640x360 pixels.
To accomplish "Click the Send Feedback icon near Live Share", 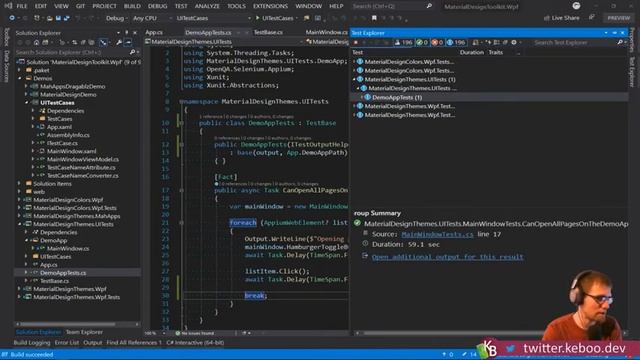I will click(x=591, y=18).
